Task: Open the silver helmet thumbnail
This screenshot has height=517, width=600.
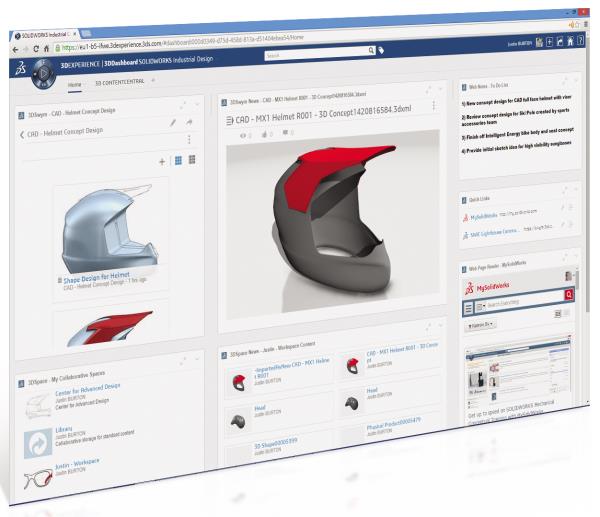Action: 111,228
